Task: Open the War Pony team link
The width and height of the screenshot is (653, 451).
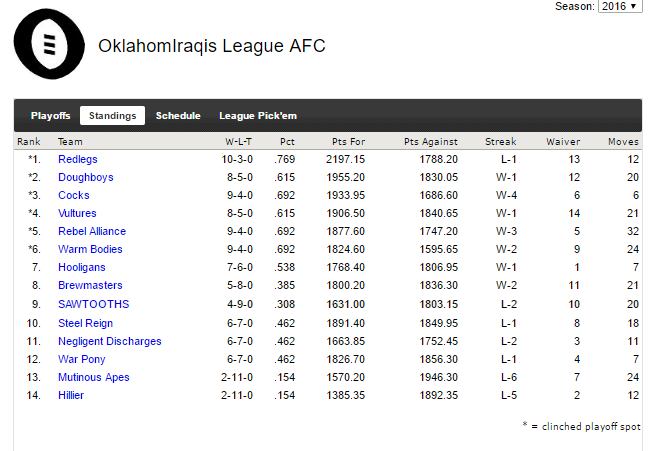Action: 82,359
